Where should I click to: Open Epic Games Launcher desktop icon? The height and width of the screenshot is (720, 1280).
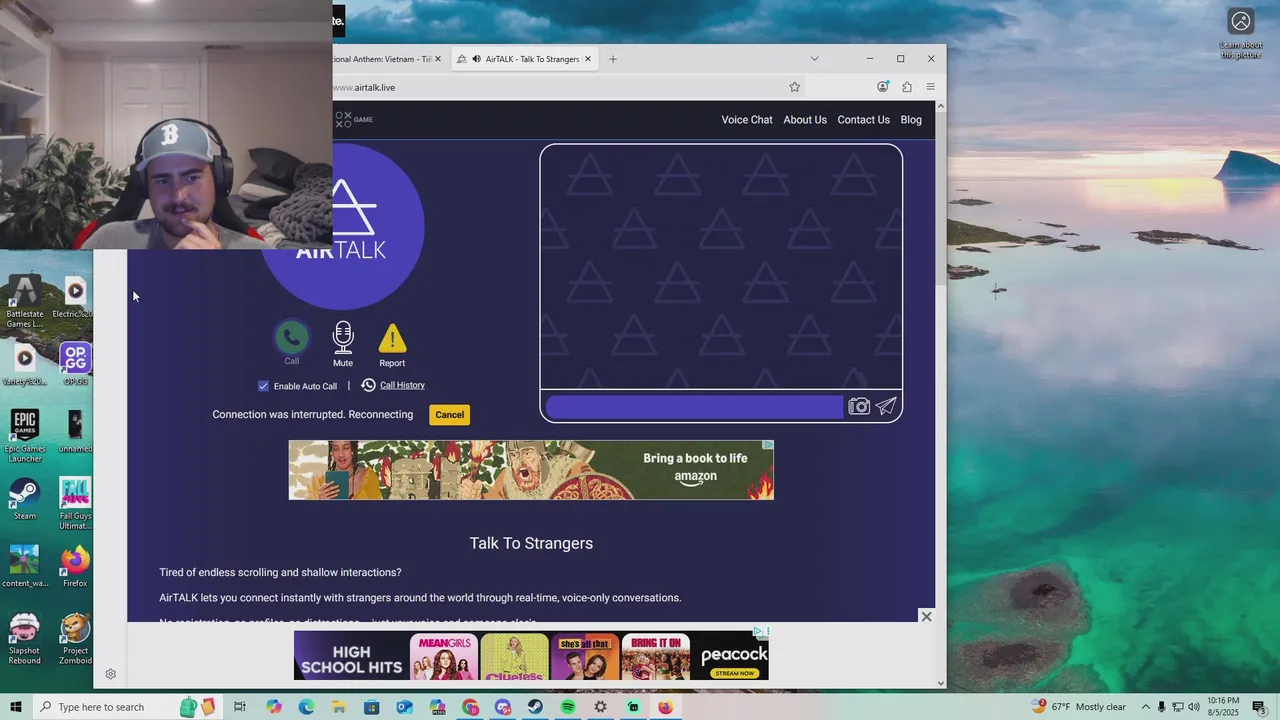coord(25,435)
